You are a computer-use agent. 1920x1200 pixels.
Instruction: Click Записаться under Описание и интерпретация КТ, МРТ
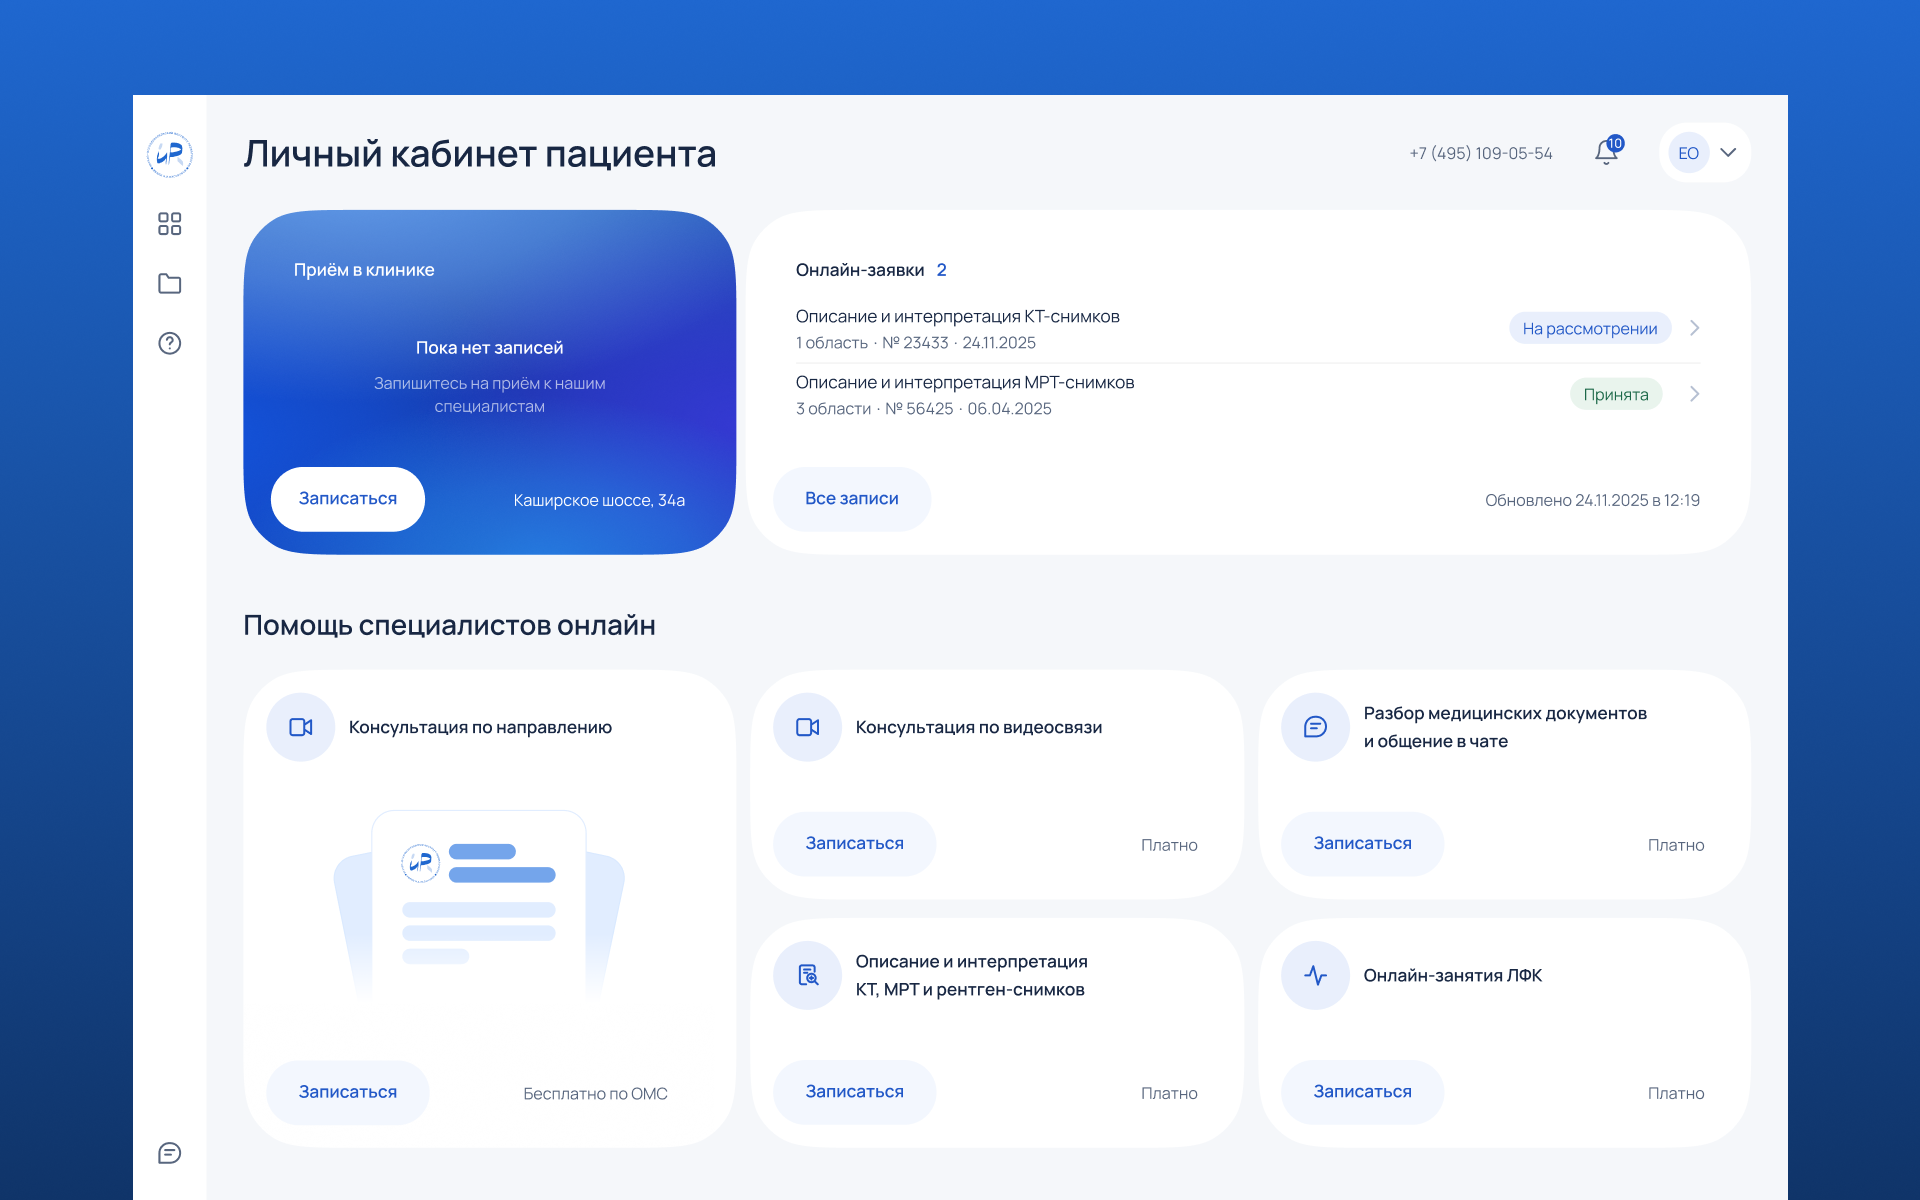[855, 1092]
